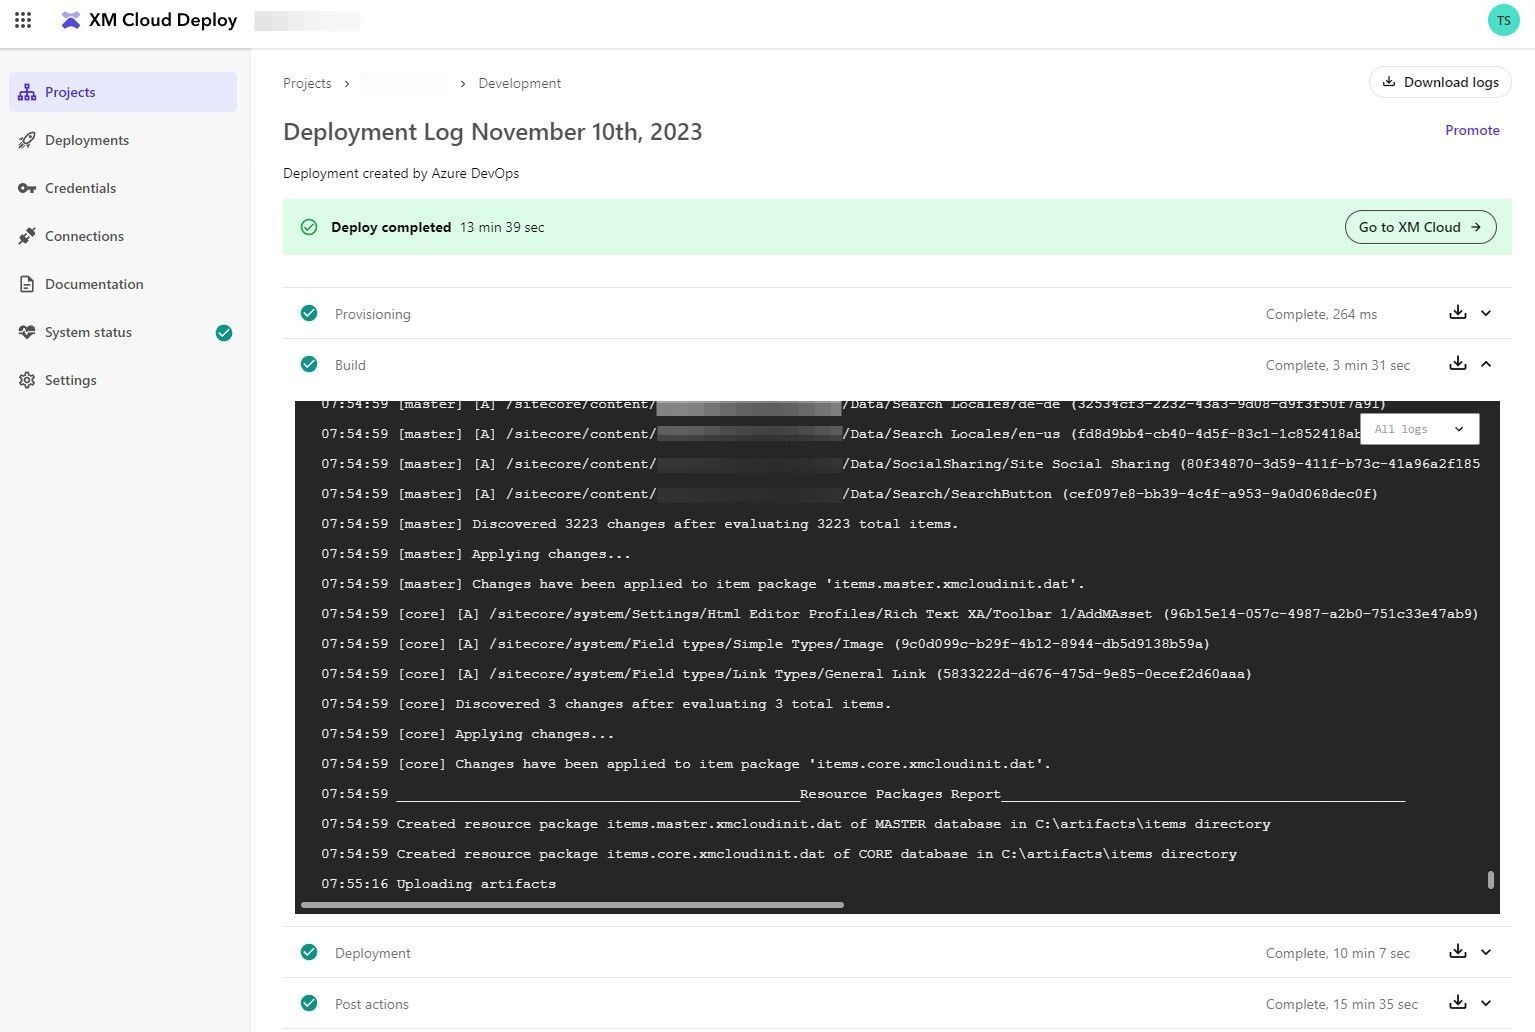Click the Provisioning complete check icon
Screen dimensions: 1535x1032
[x=309, y=313]
